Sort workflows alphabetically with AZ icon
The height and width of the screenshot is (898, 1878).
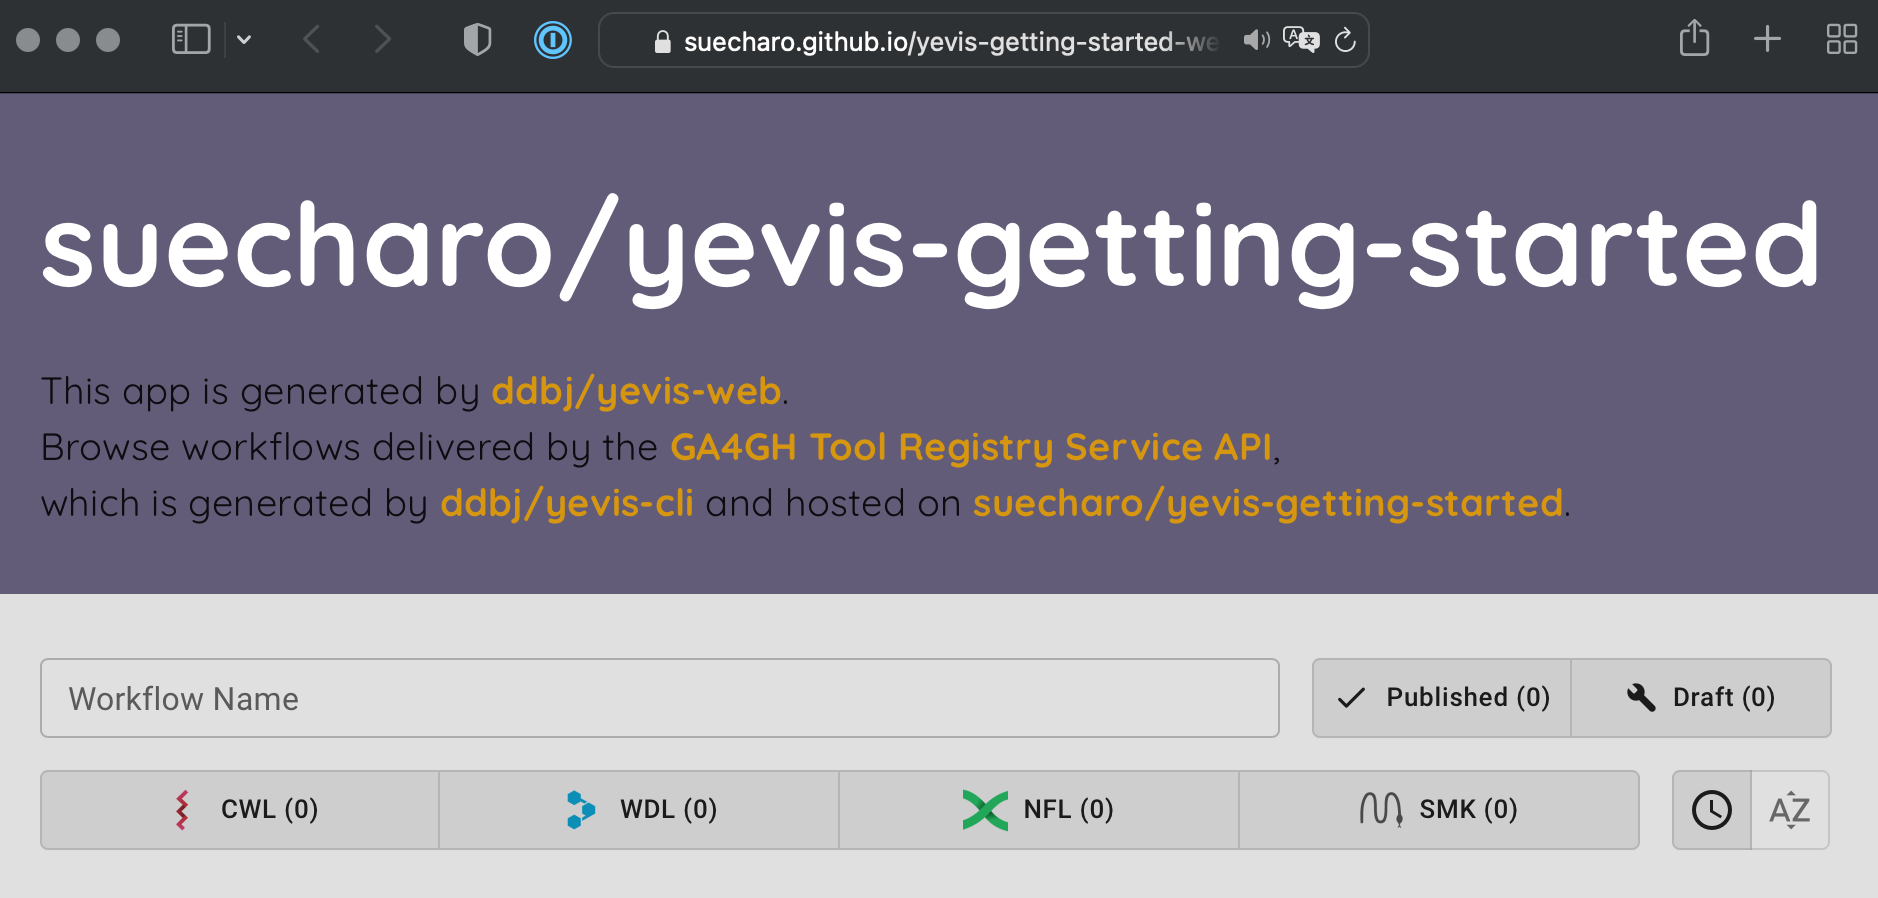(x=1790, y=810)
